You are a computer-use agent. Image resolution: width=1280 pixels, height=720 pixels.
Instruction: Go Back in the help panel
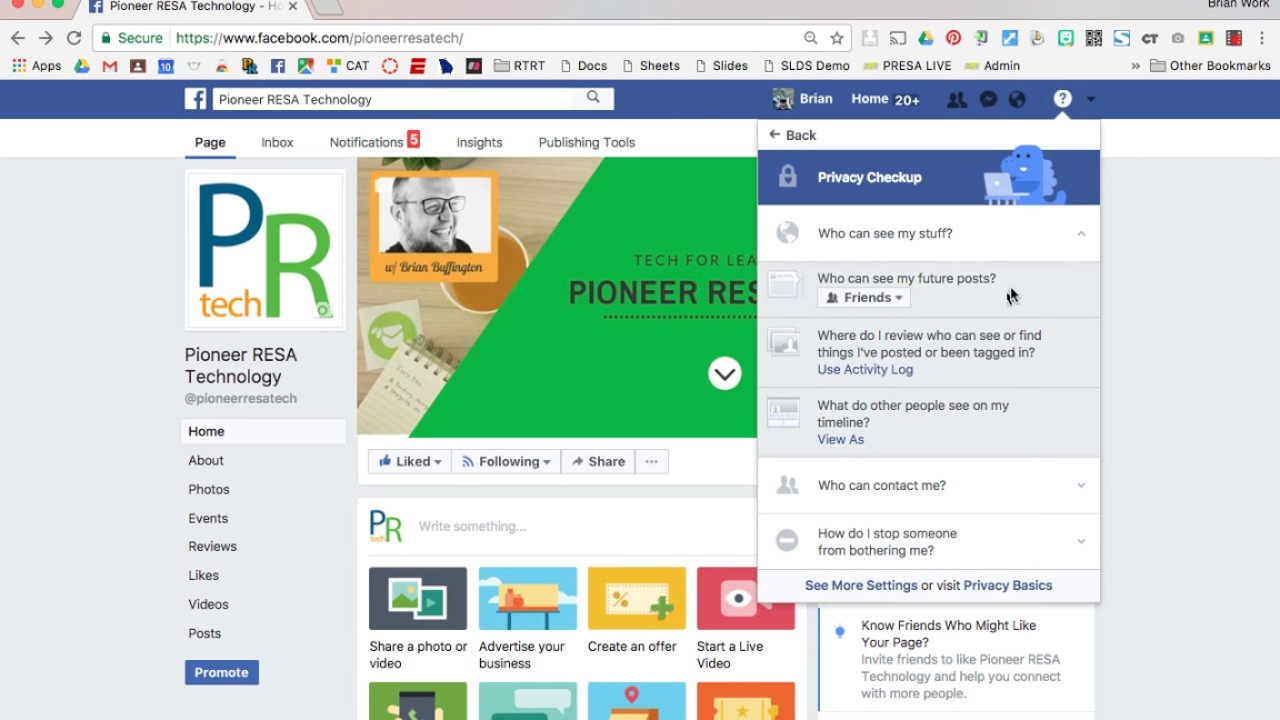pyautogui.click(x=792, y=135)
